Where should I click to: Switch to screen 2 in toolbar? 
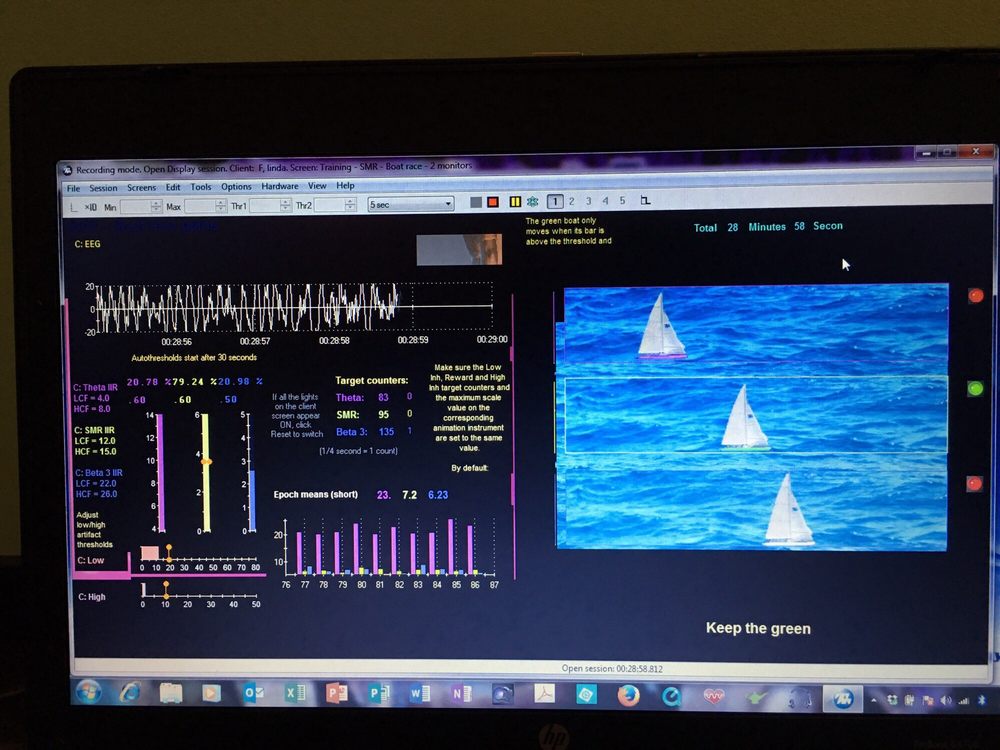pyautogui.click(x=572, y=202)
